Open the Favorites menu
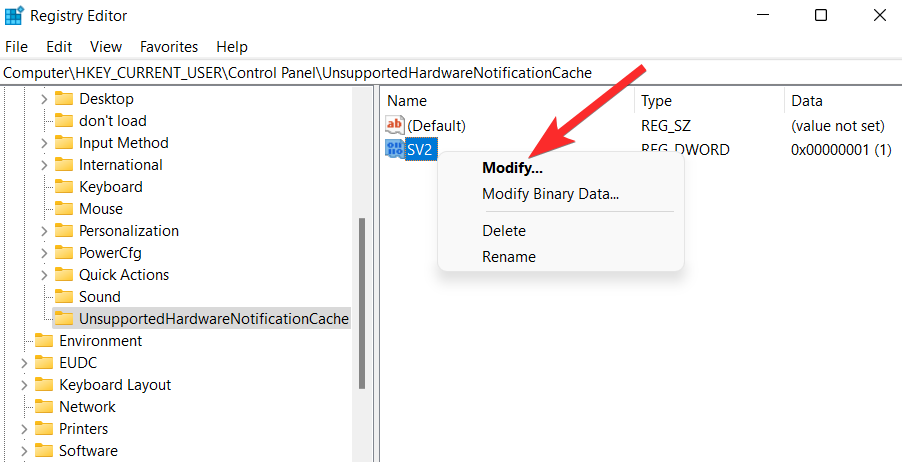Image resolution: width=902 pixels, height=462 pixels. pyautogui.click(x=169, y=47)
